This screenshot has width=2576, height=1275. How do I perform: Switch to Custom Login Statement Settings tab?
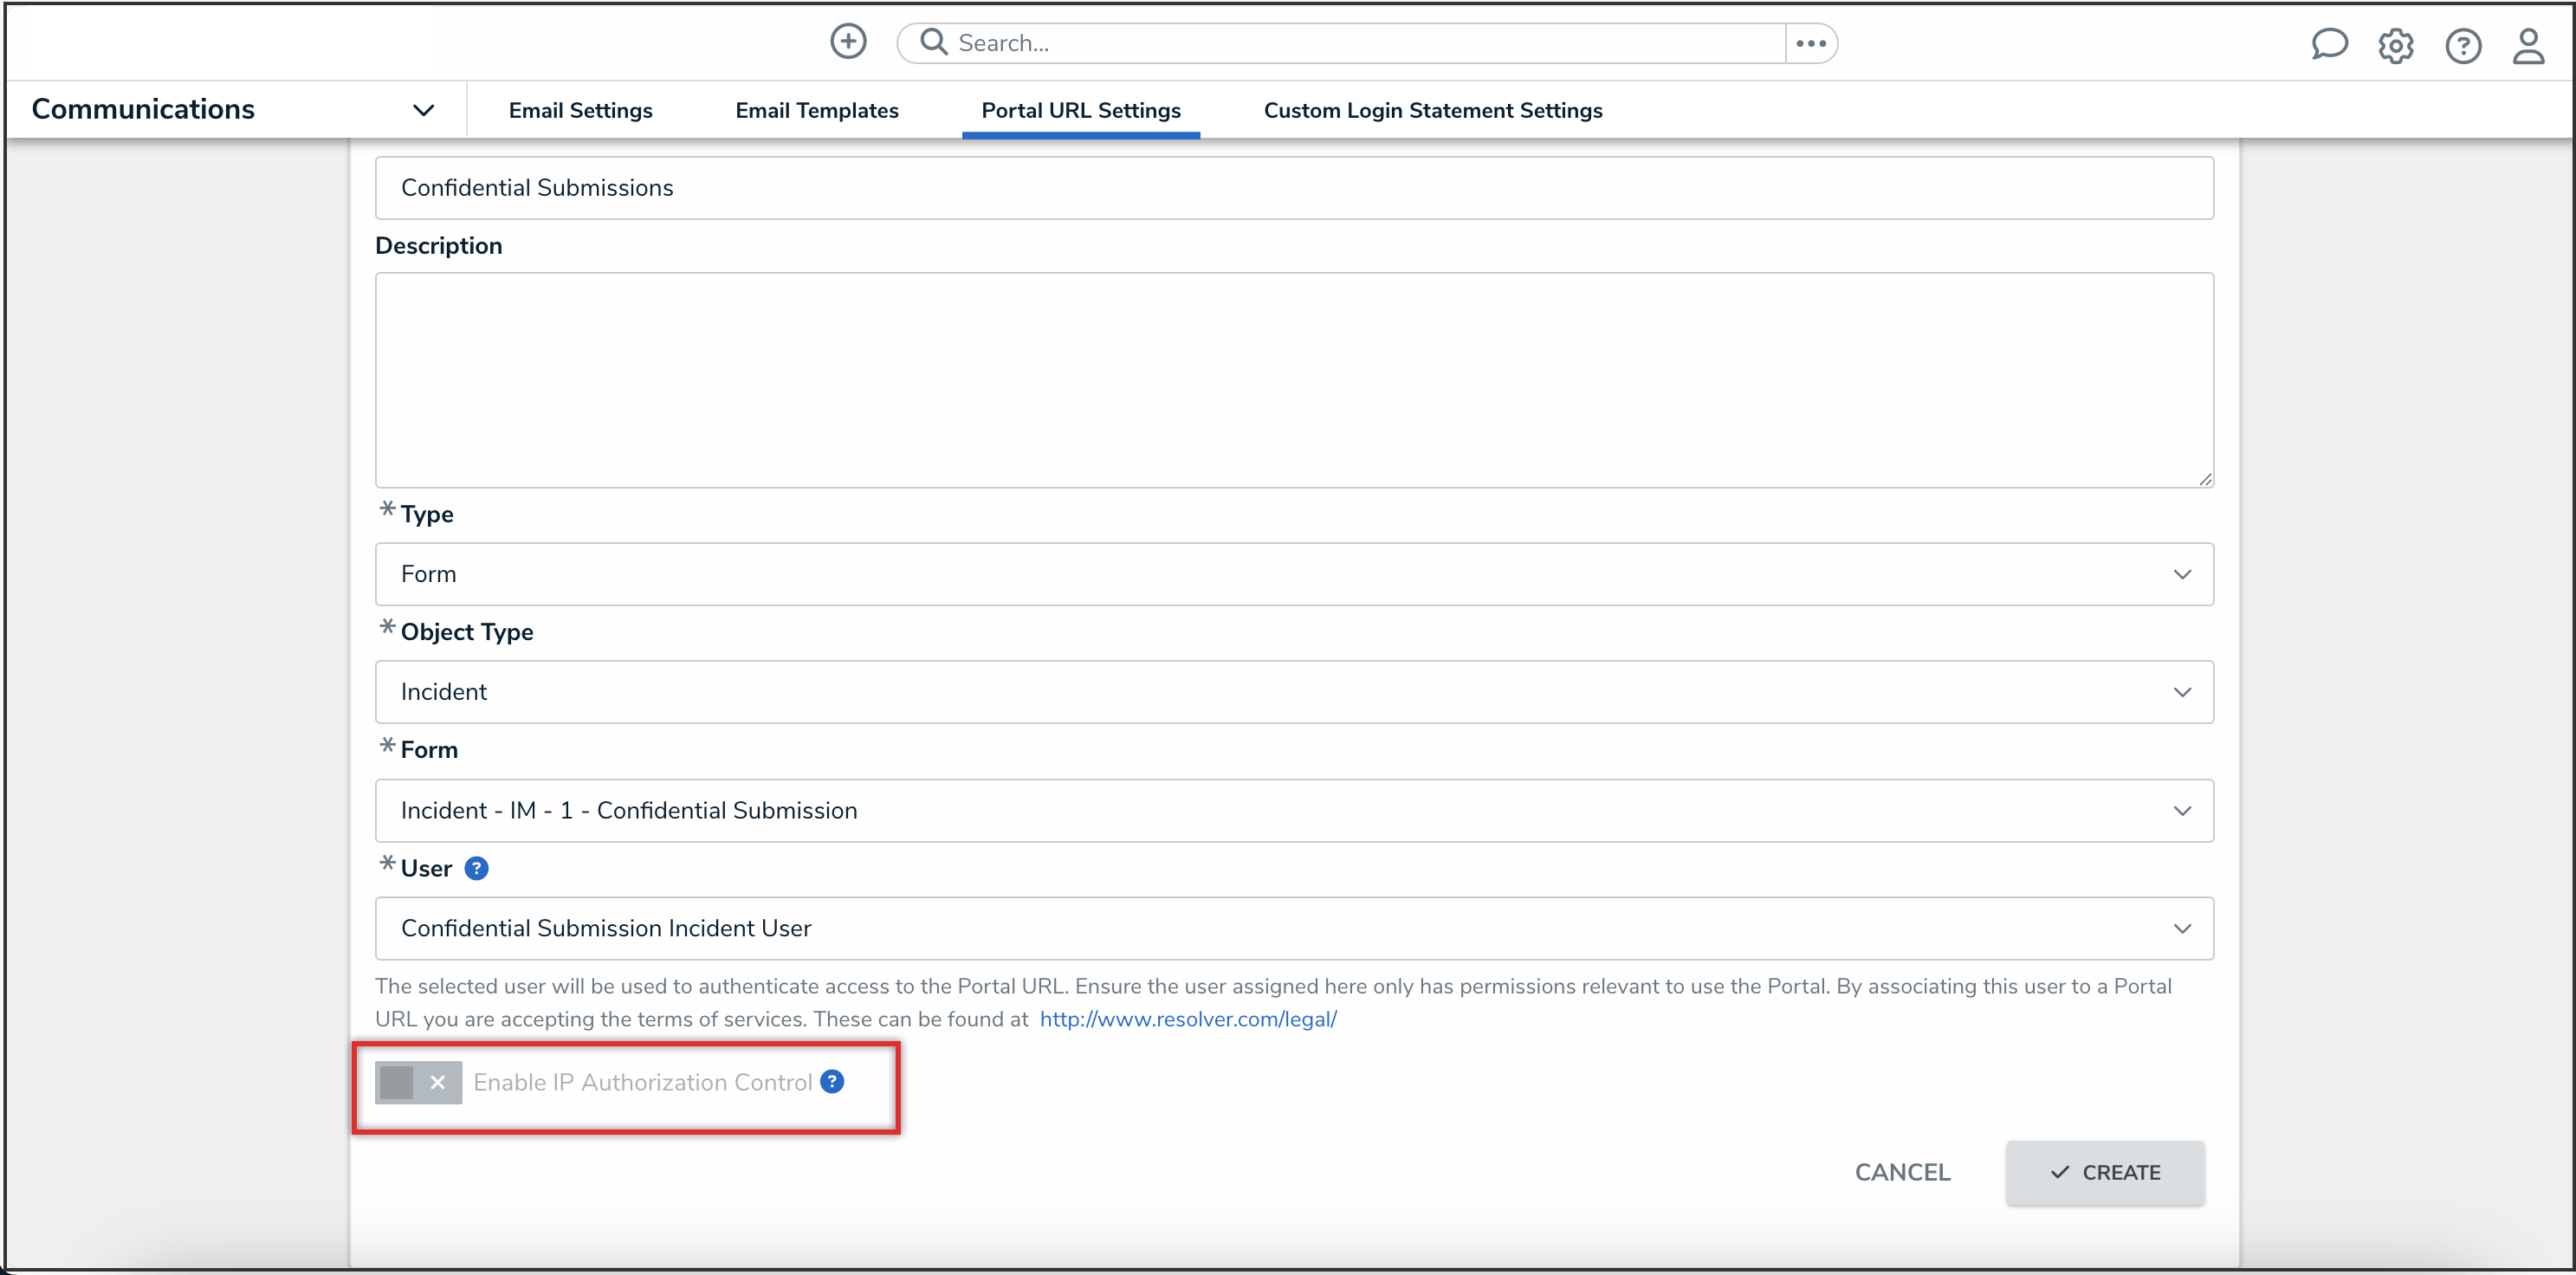point(1432,110)
